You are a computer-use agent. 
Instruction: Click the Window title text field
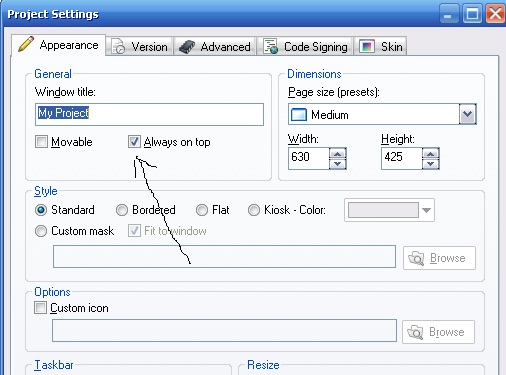click(x=149, y=114)
